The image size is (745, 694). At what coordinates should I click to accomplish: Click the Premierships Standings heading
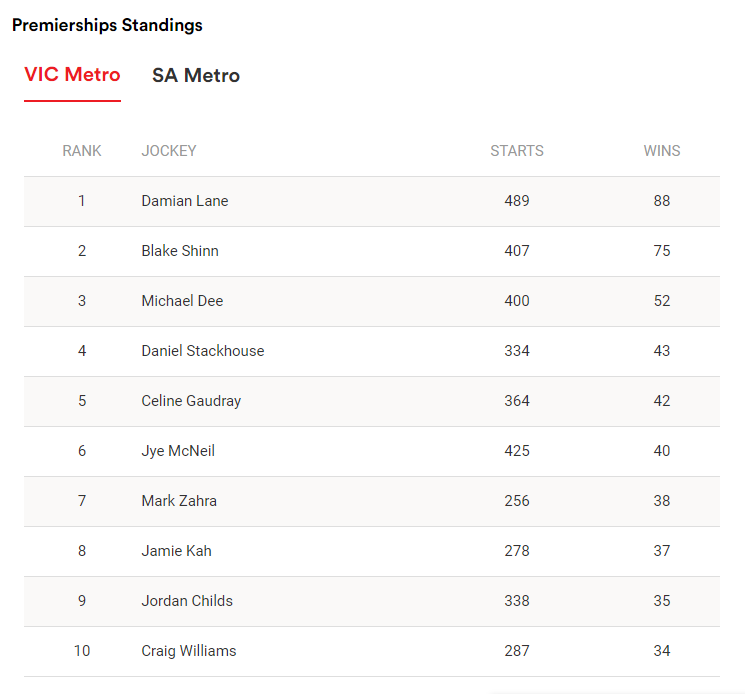[107, 25]
